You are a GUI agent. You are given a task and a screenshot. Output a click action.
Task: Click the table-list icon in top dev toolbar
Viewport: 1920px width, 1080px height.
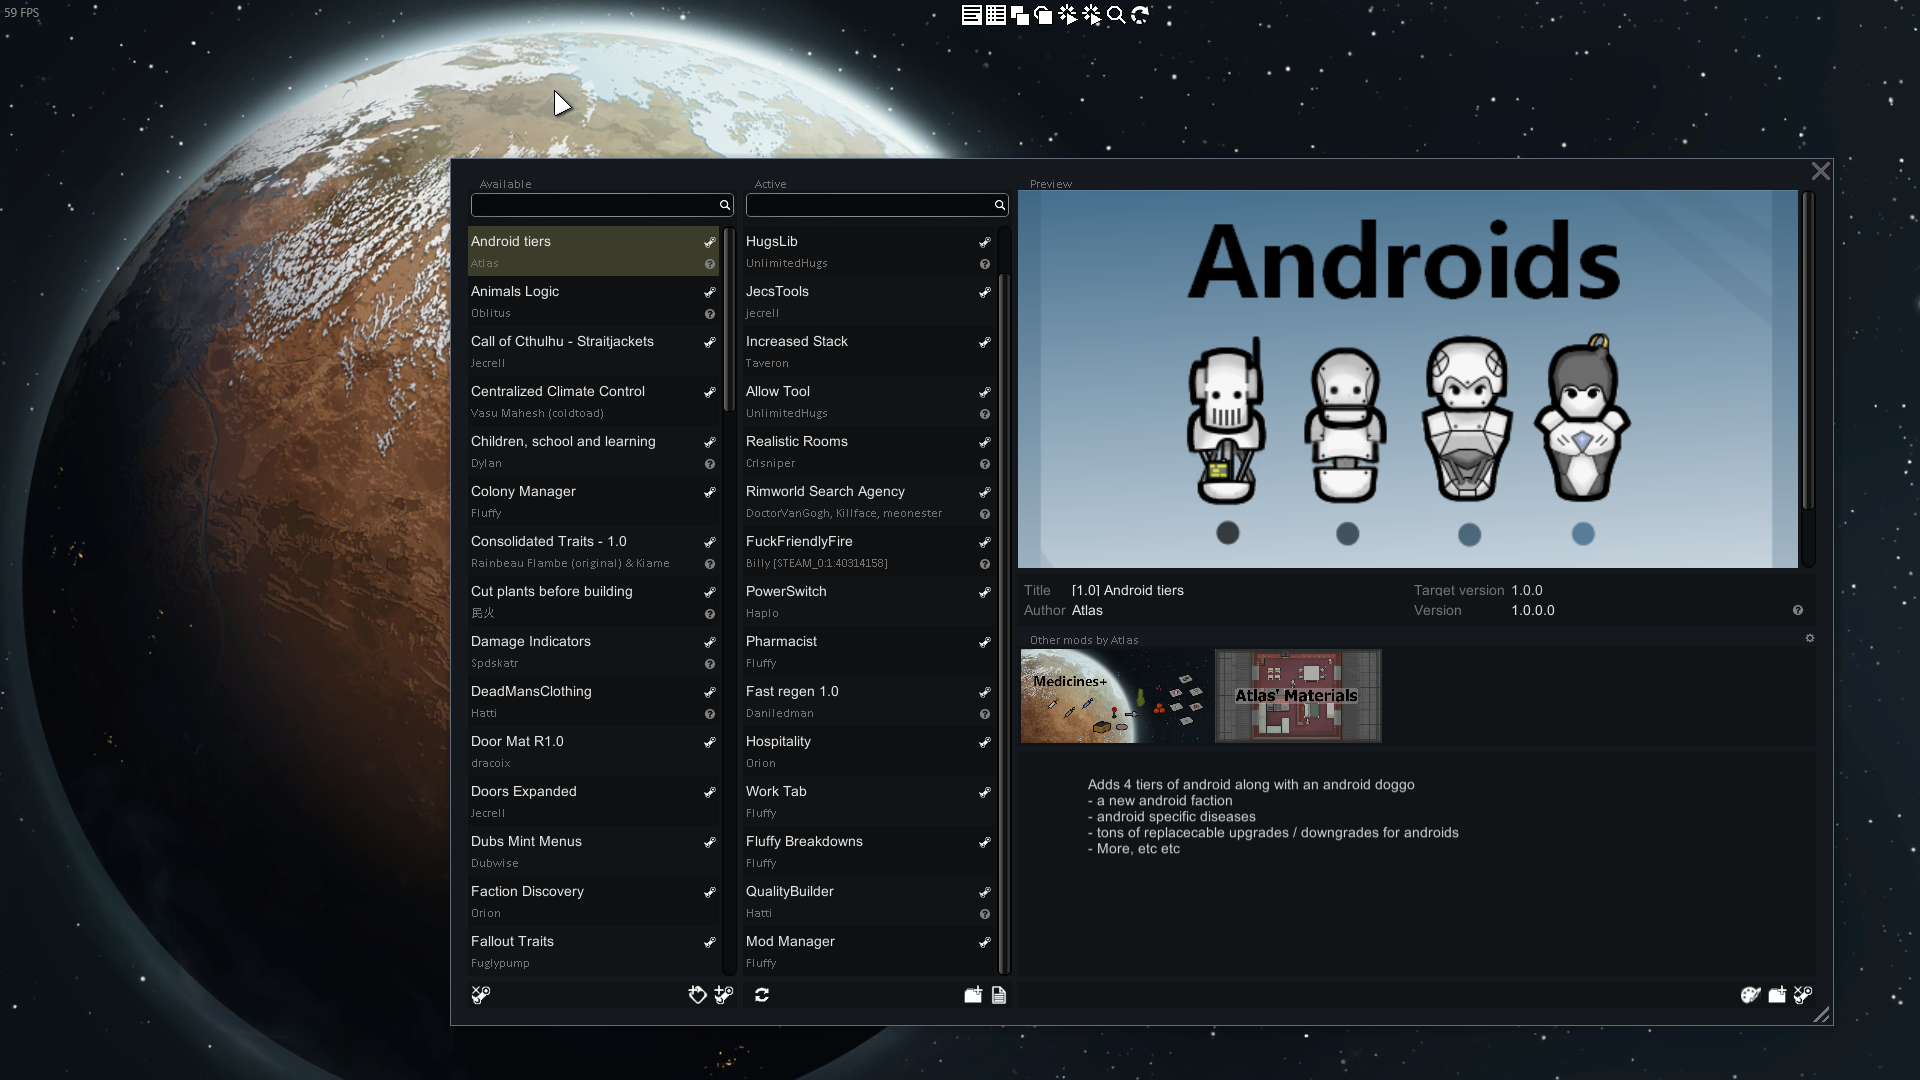coord(995,15)
